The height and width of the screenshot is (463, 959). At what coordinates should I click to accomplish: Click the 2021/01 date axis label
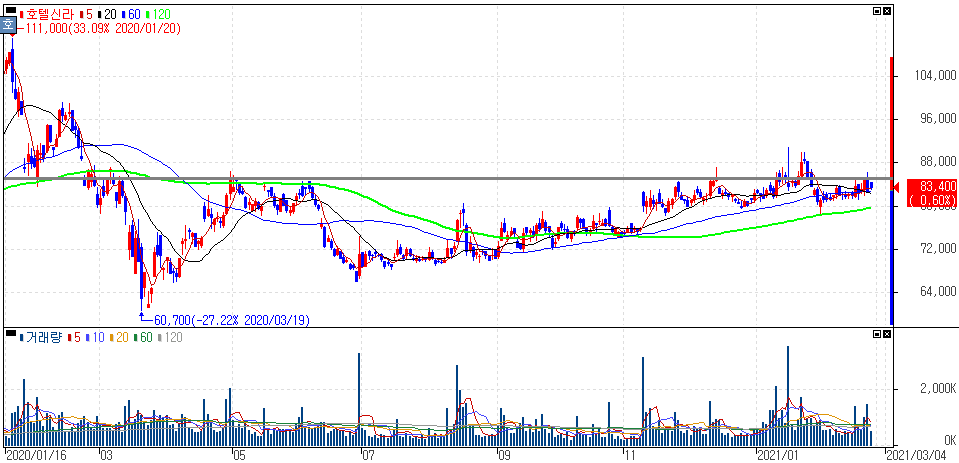[778, 456]
